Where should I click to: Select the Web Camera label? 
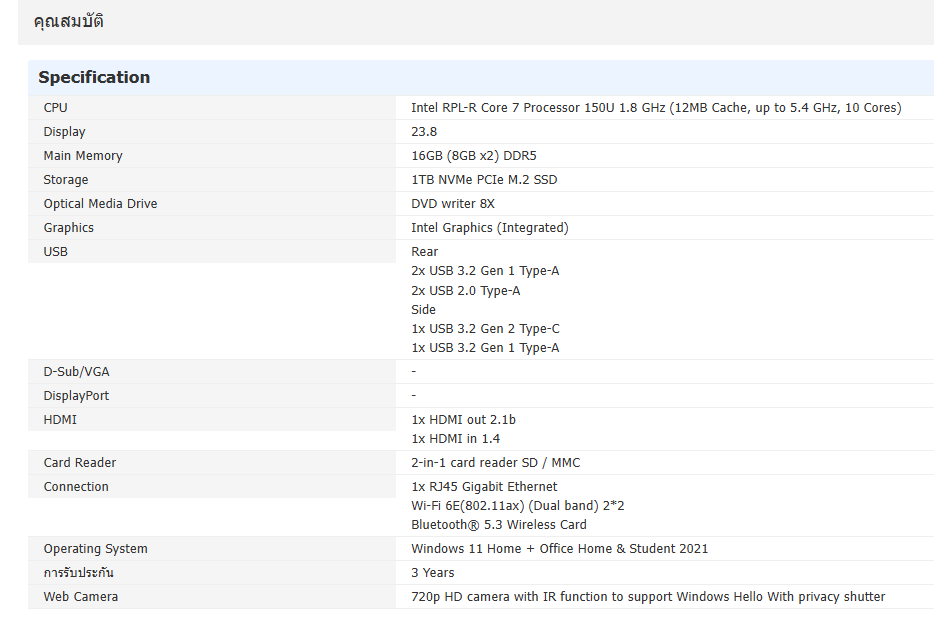(x=80, y=596)
